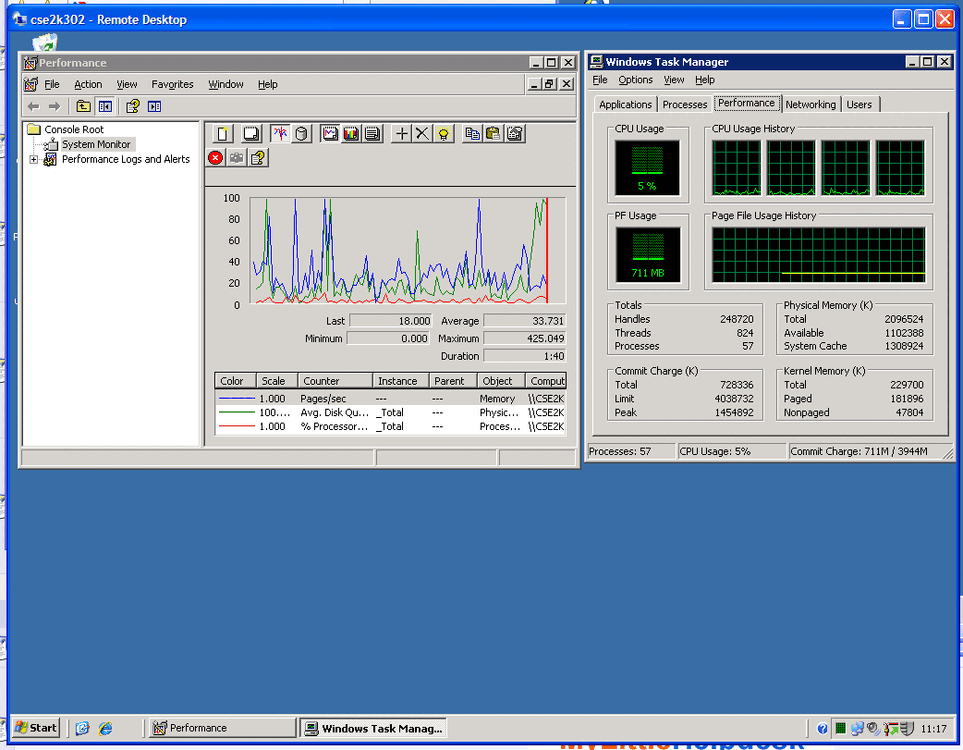Open the View menu in Performance

[127, 84]
